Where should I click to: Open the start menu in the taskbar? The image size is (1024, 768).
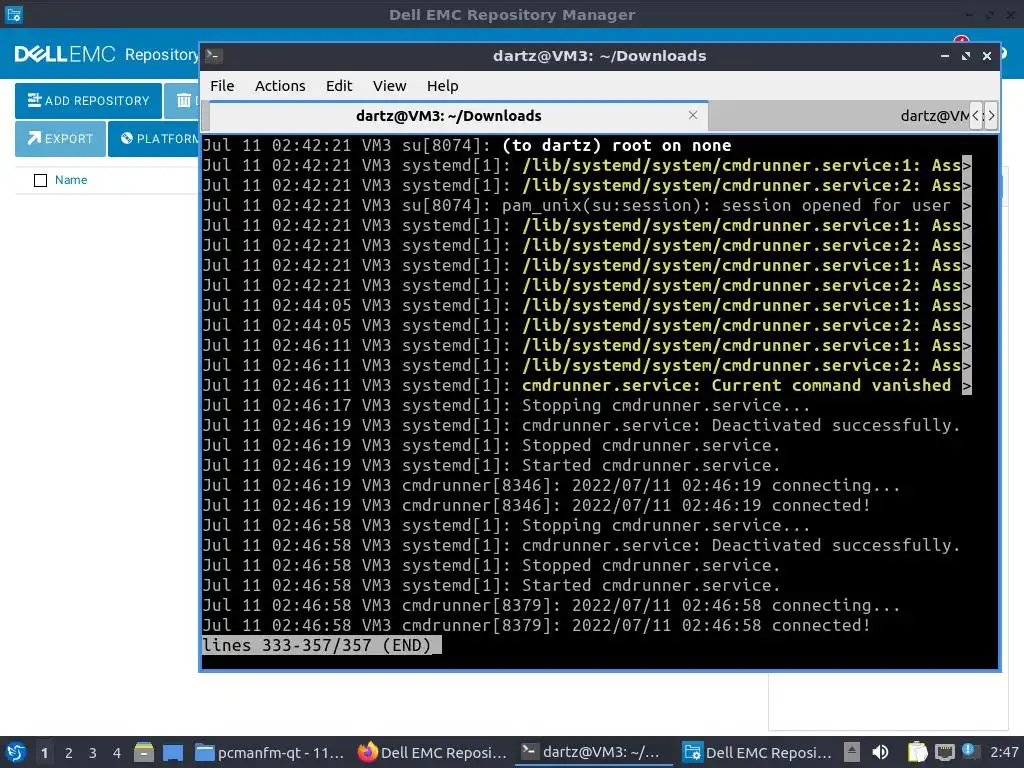point(15,752)
